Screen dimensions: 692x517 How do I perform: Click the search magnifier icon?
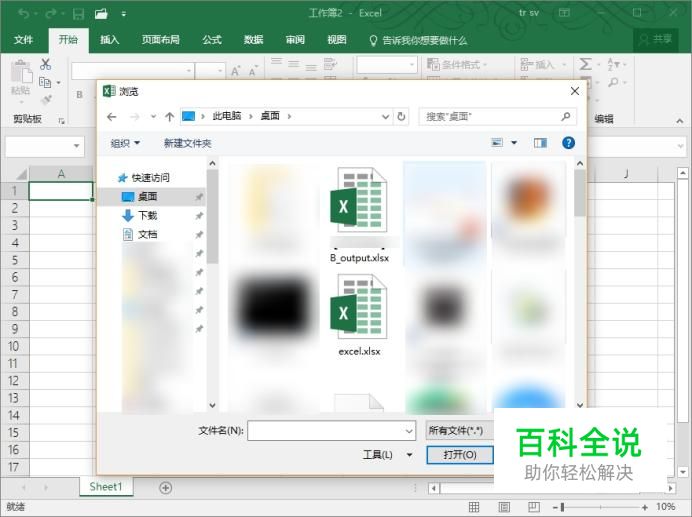coord(566,117)
